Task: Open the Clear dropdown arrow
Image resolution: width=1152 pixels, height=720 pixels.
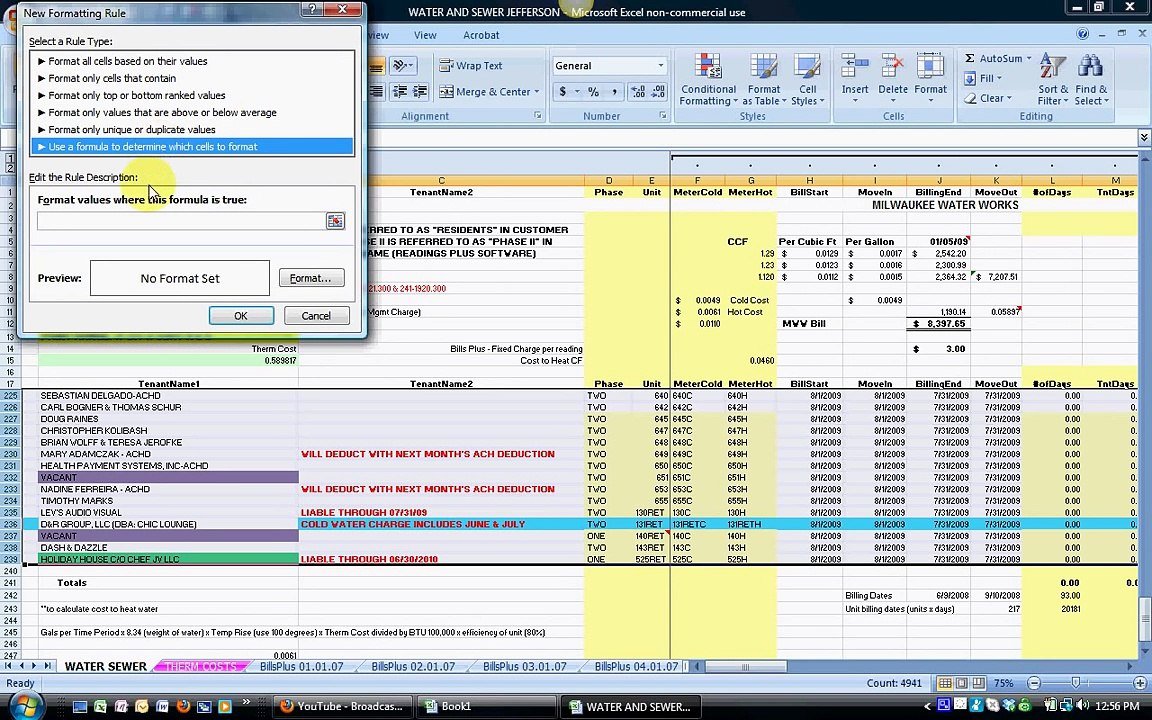Action: point(1009,98)
